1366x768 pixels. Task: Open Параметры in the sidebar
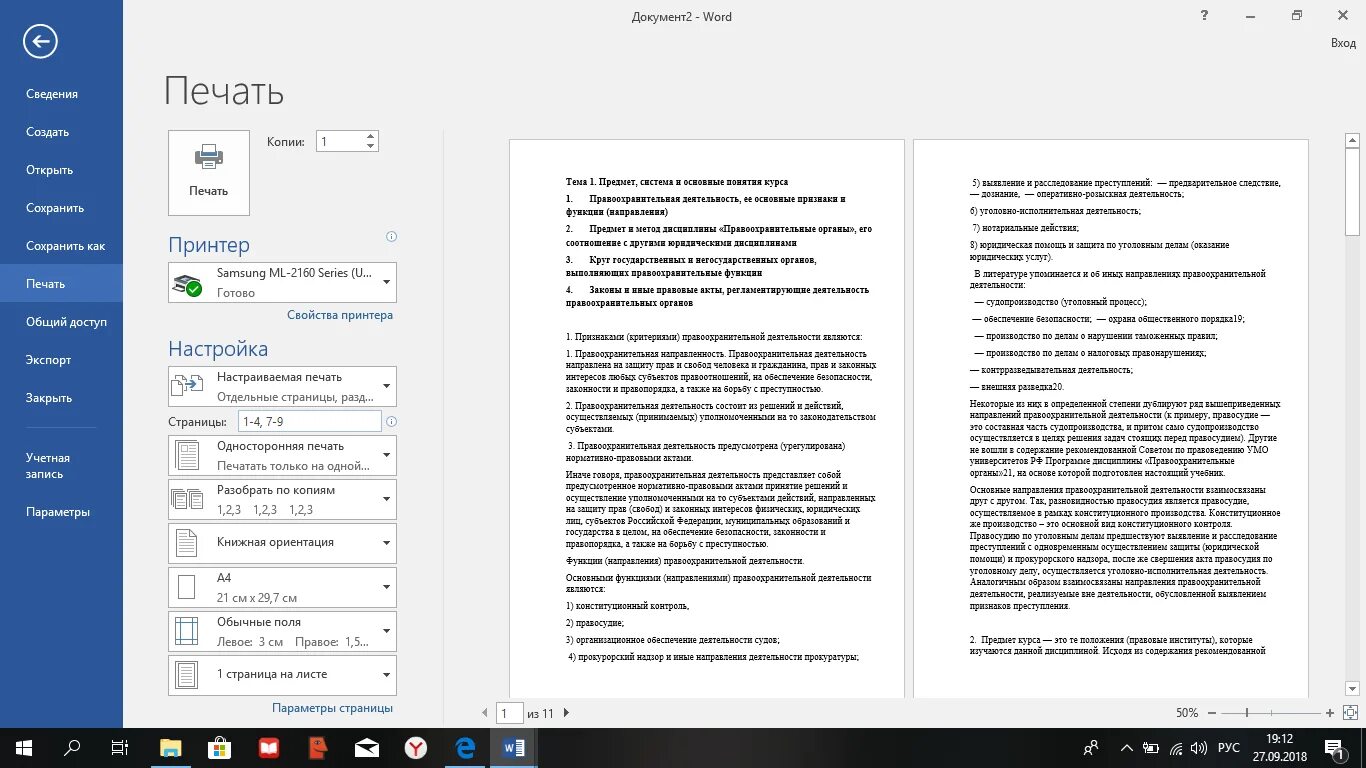(x=61, y=512)
